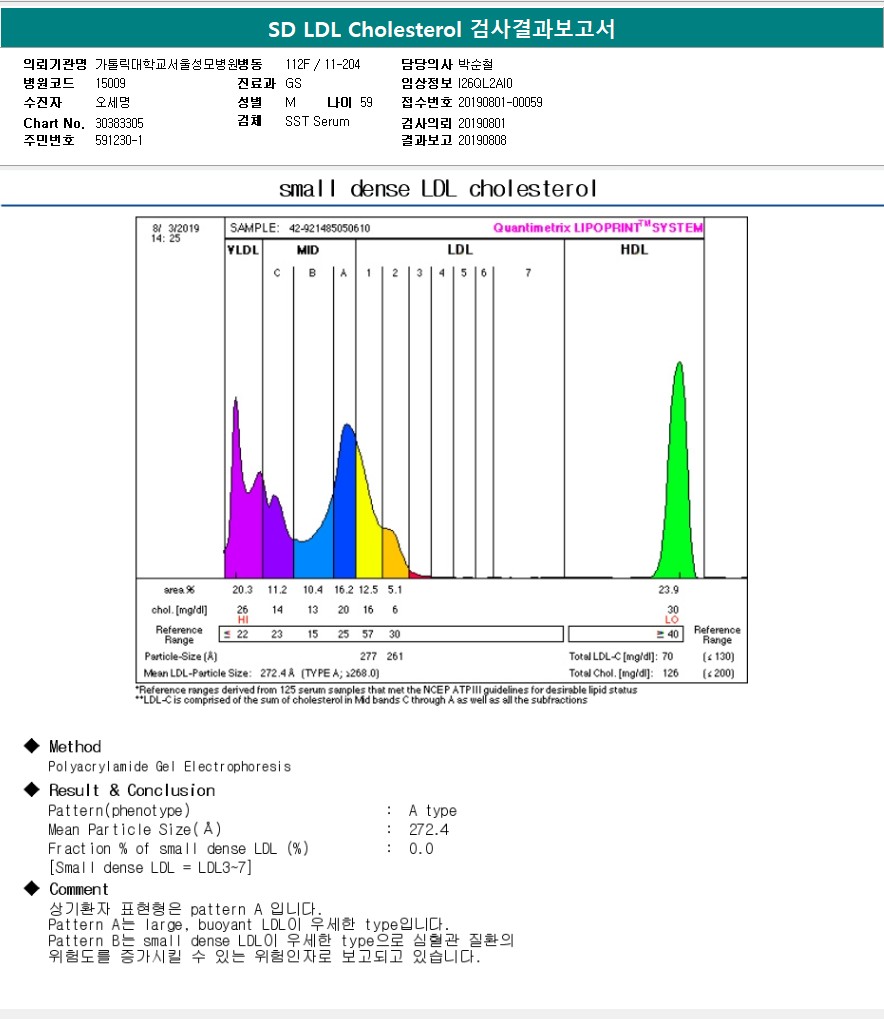
Task: Select the small dense LDL fraction '0.0'
Action: [421, 849]
